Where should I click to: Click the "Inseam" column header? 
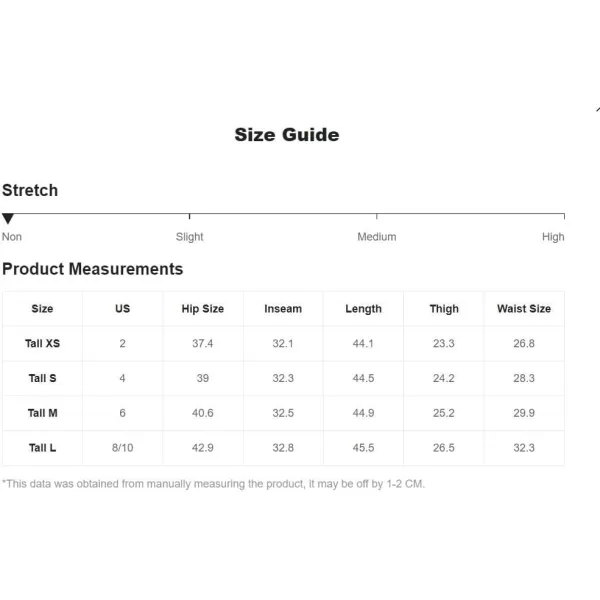tap(283, 309)
